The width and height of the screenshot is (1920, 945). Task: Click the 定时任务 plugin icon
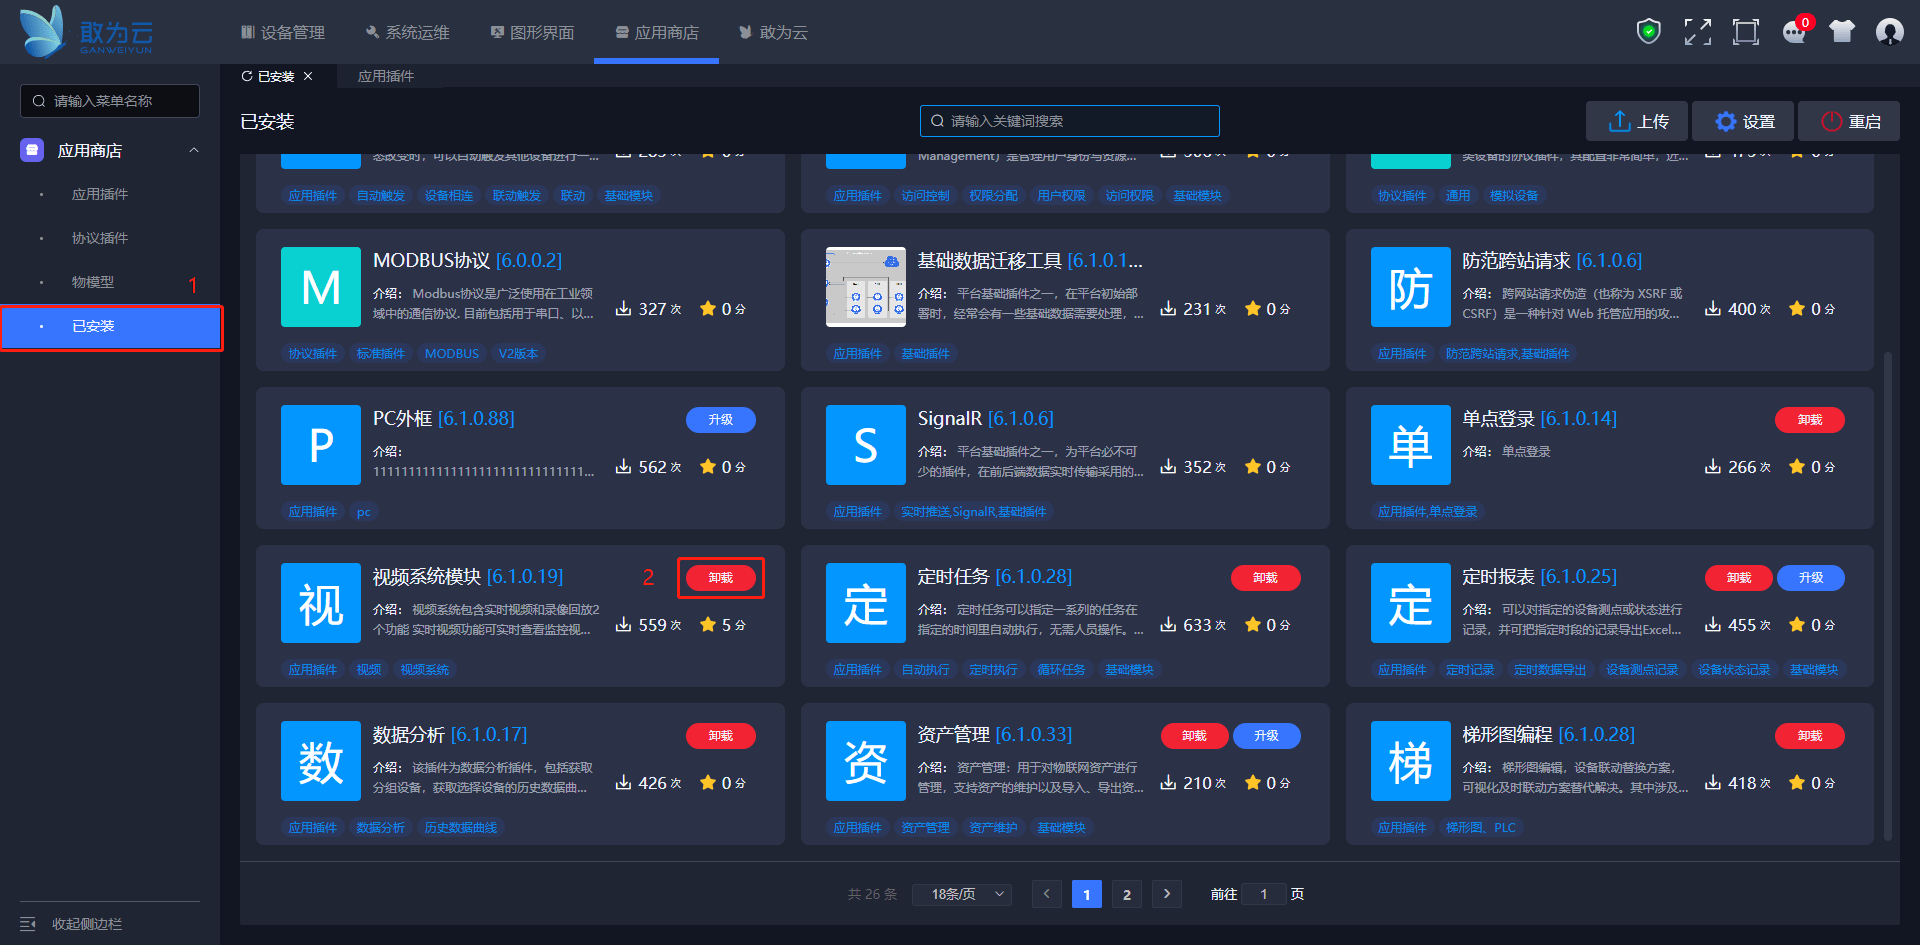[866, 603]
